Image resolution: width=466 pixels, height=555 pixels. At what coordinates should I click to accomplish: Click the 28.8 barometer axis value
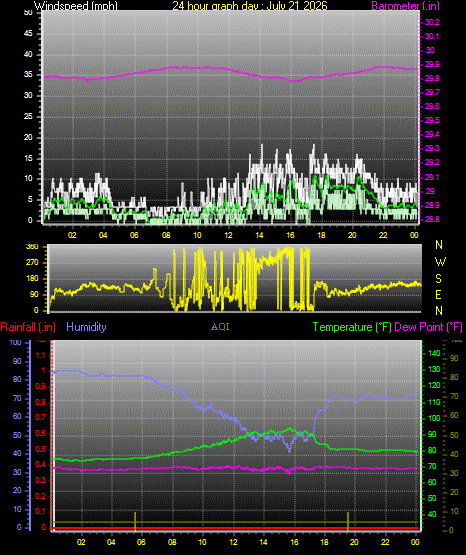(x=432, y=219)
